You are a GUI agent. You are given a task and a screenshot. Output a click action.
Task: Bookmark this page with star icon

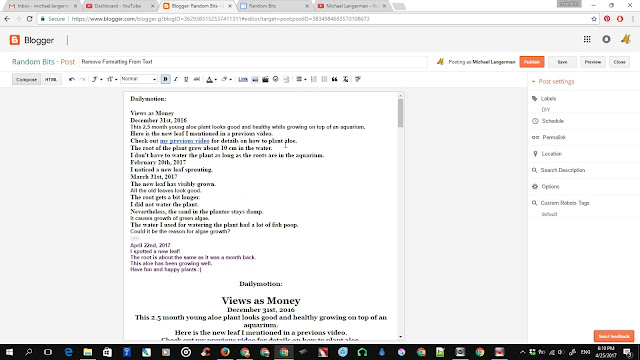click(594, 19)
